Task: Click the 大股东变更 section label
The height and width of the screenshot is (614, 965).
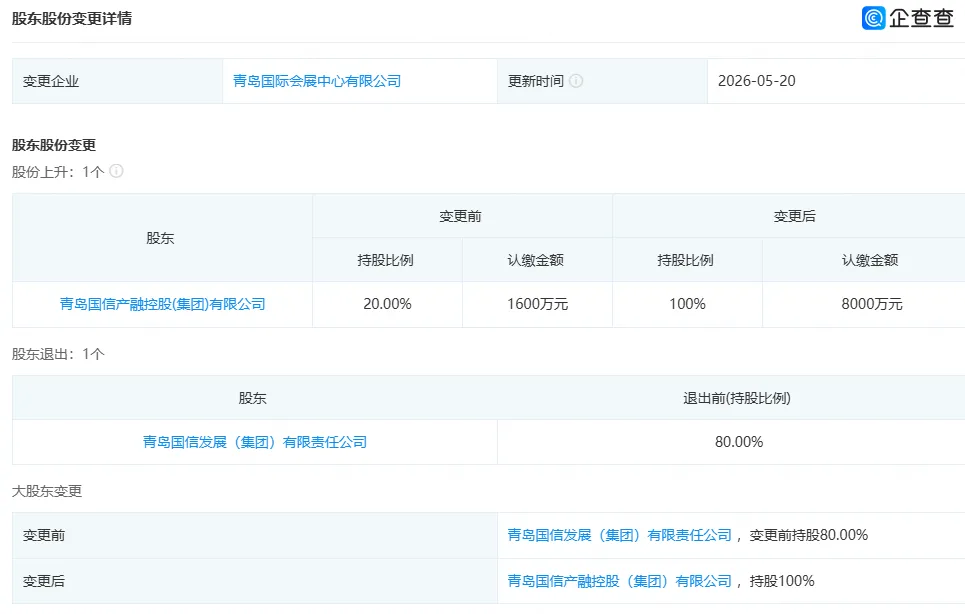Action: (x=47, y=491)
